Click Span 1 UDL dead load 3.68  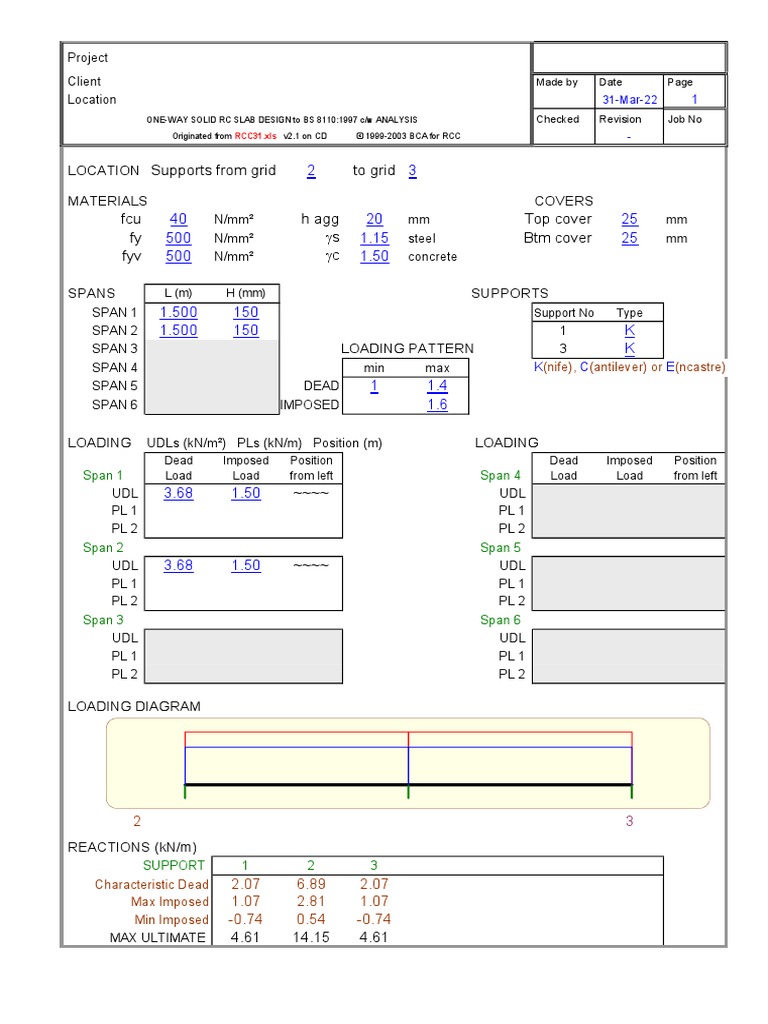[178, 493]
